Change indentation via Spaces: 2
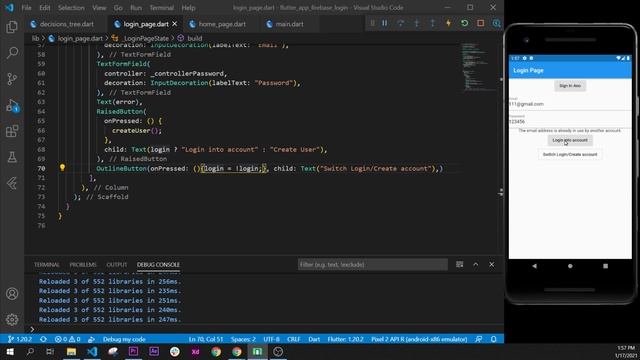This screenshot has width=640, height=360. point(243,339)
